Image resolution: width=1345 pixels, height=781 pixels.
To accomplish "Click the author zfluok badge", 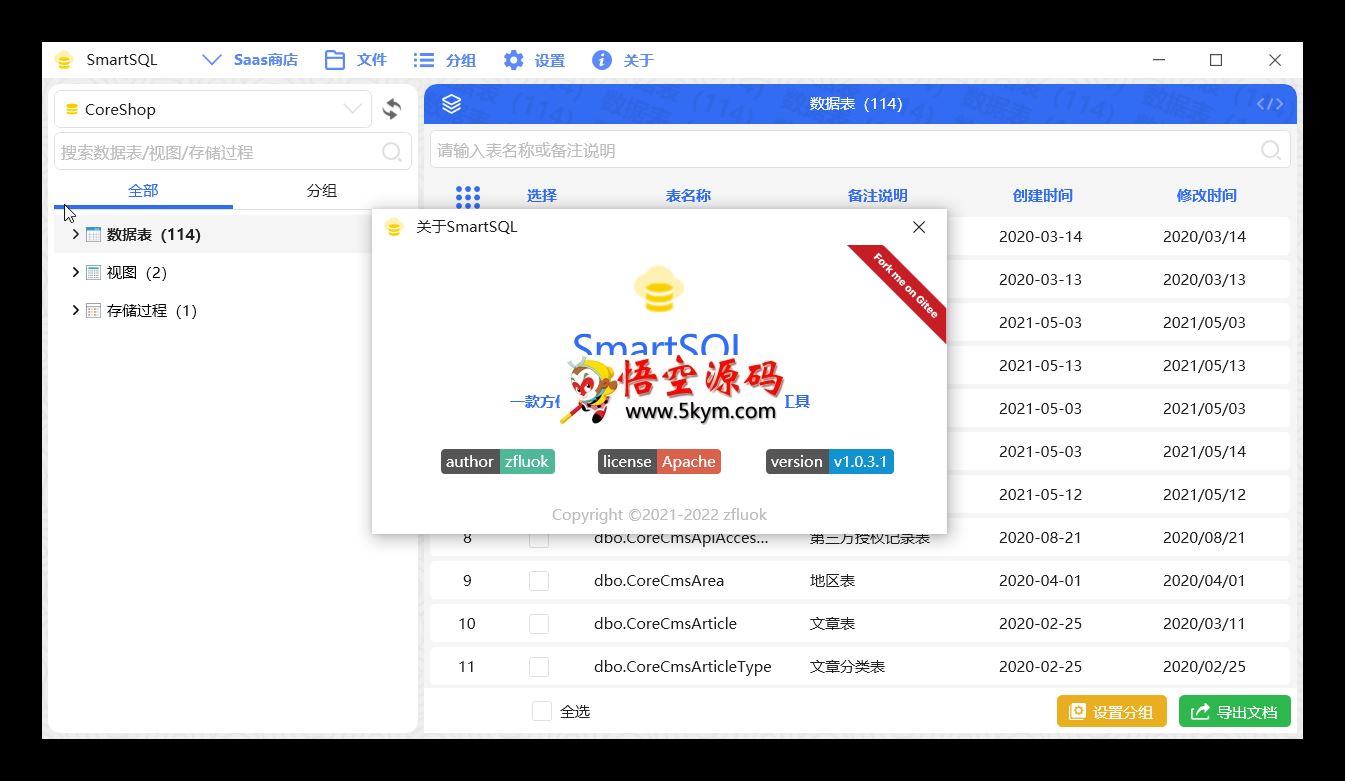I will 497,461.
